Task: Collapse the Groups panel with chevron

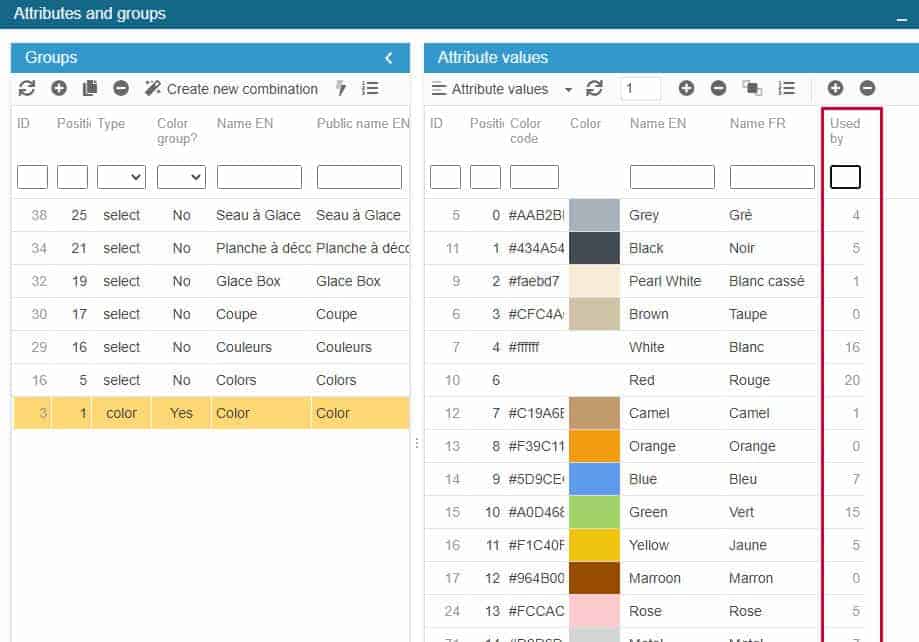Action: [x=389, y=58]
